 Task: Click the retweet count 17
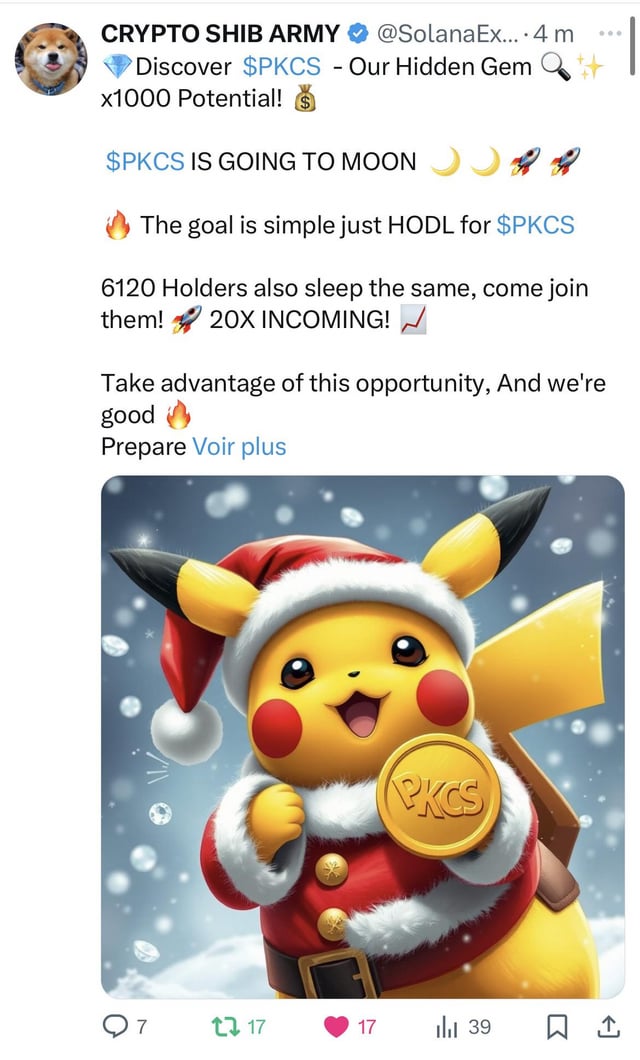256,1028
